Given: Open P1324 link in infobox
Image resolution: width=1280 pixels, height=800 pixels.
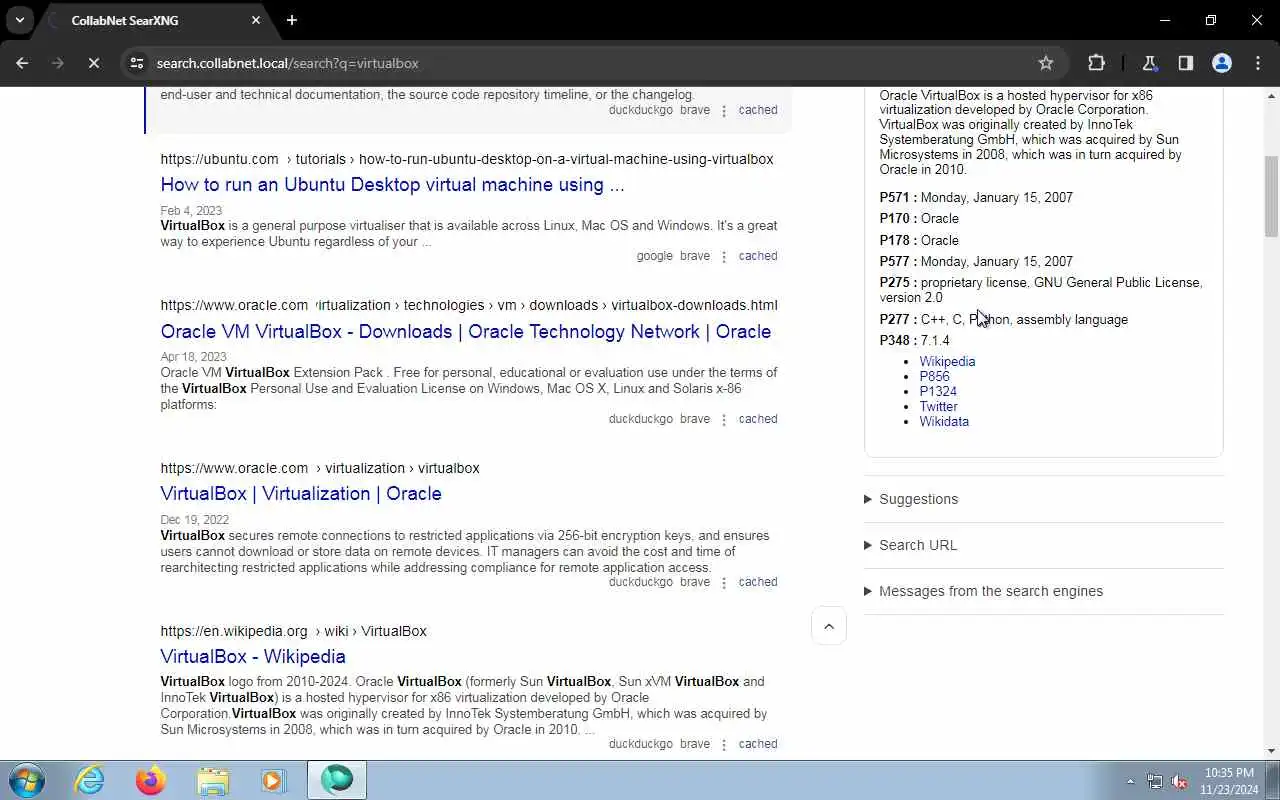Looking at the screenshot, I should click(x=938, y=392).
